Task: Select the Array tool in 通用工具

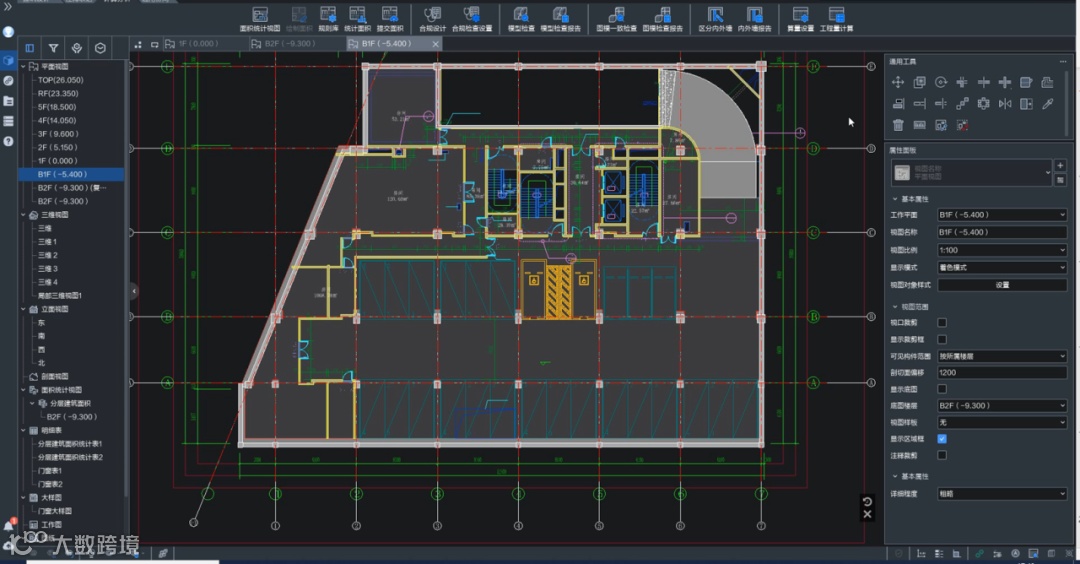Action: [x=962, y=104]
